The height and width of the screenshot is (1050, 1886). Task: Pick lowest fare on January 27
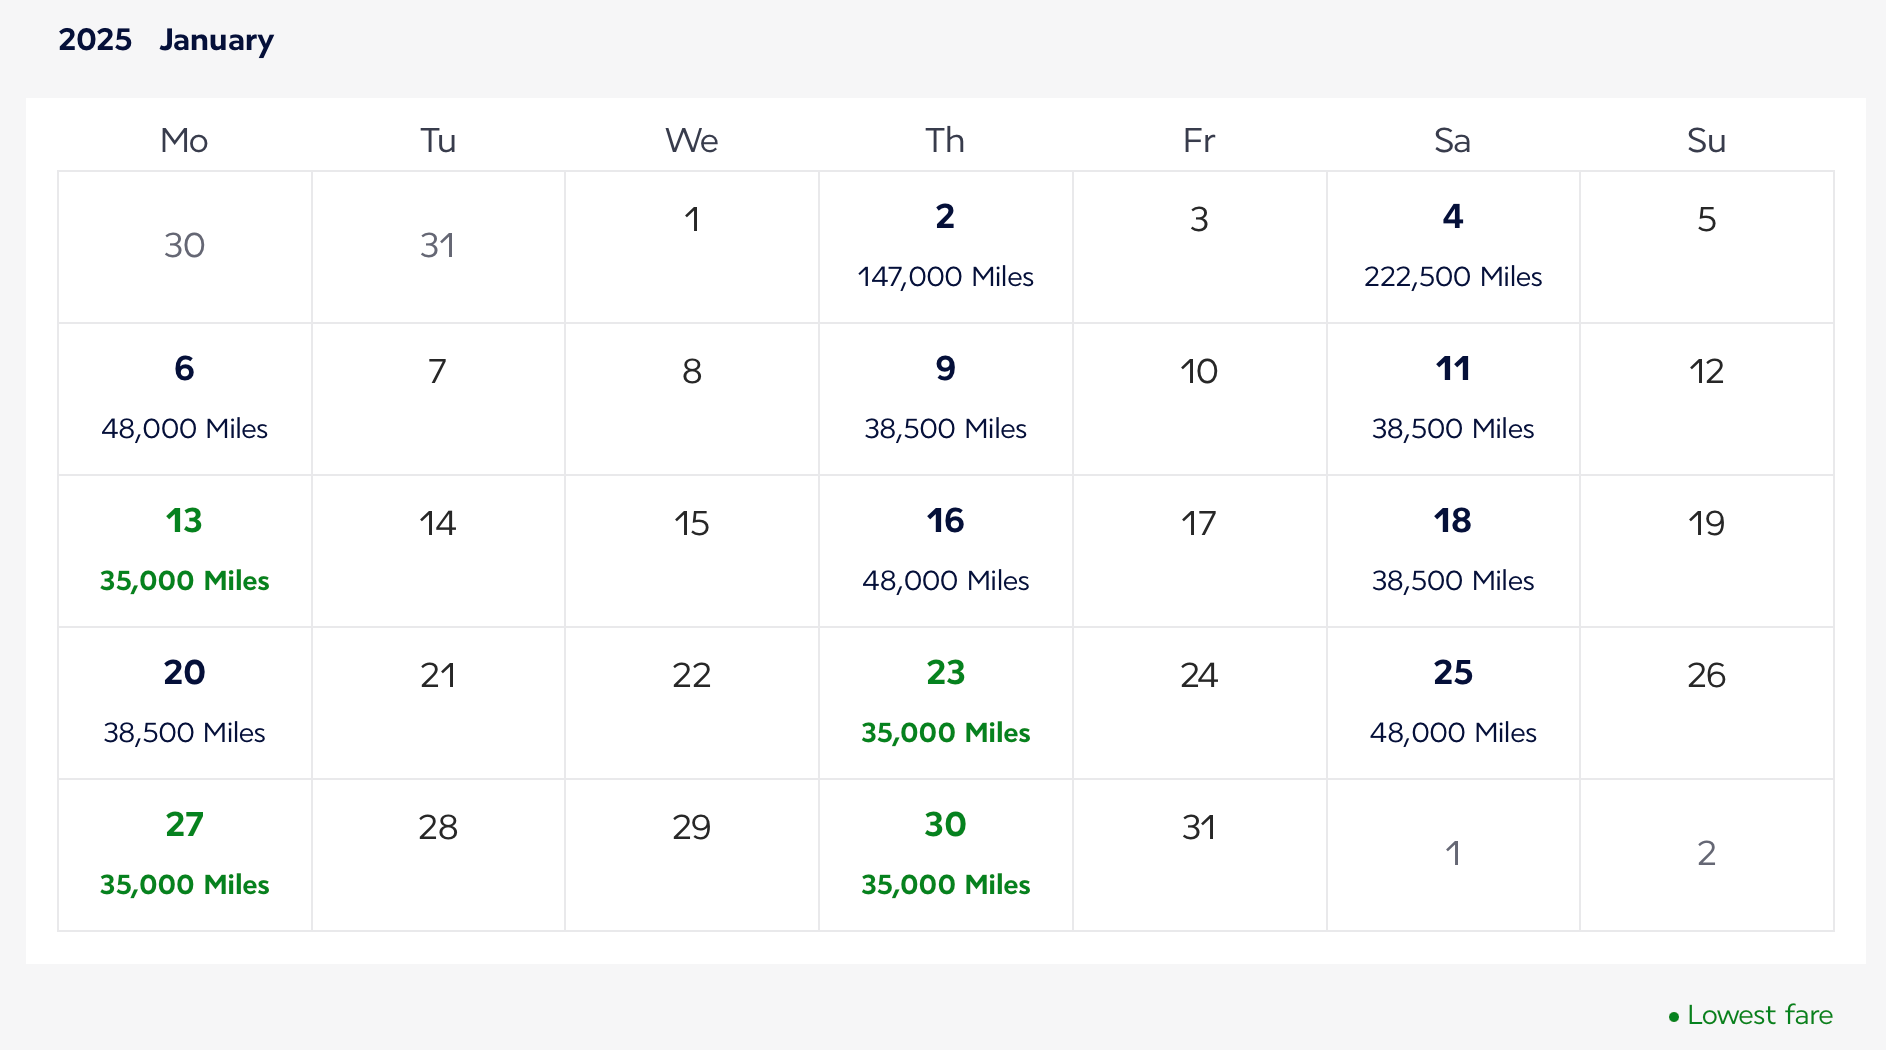coord(185,855)
